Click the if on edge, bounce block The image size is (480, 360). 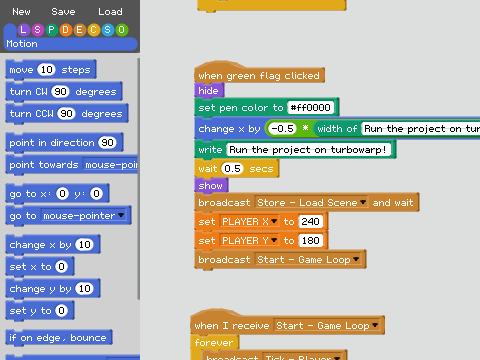[x=59, y=338]
